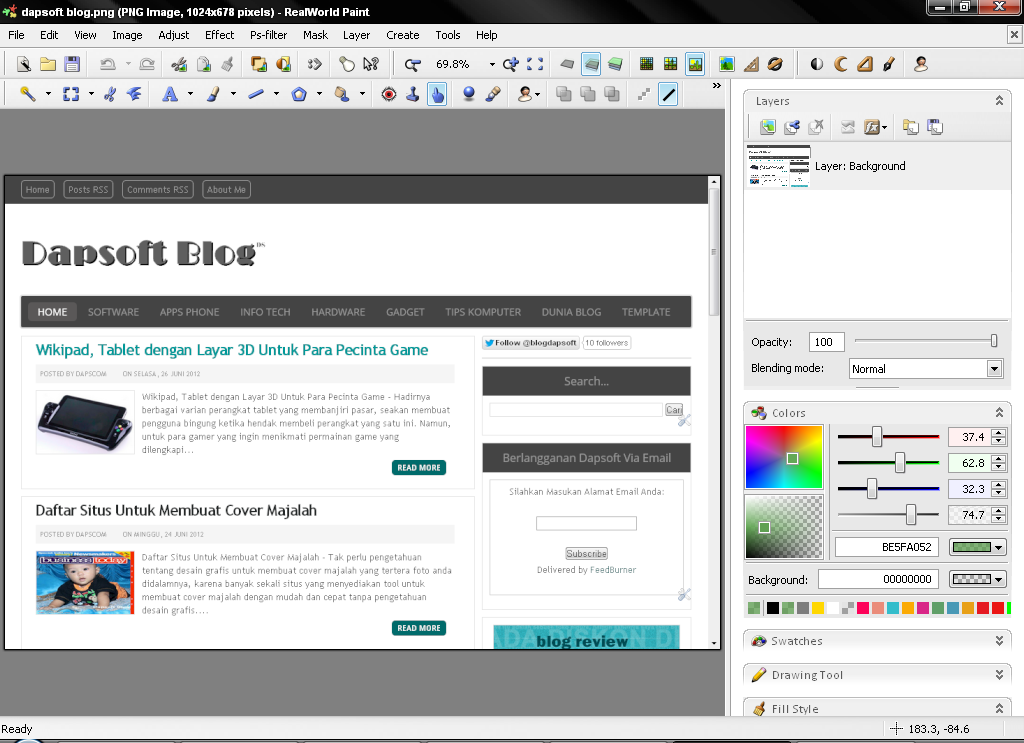Select the Layer: Background thumbnail
The image size is (1024, 743).
[778, 166]
